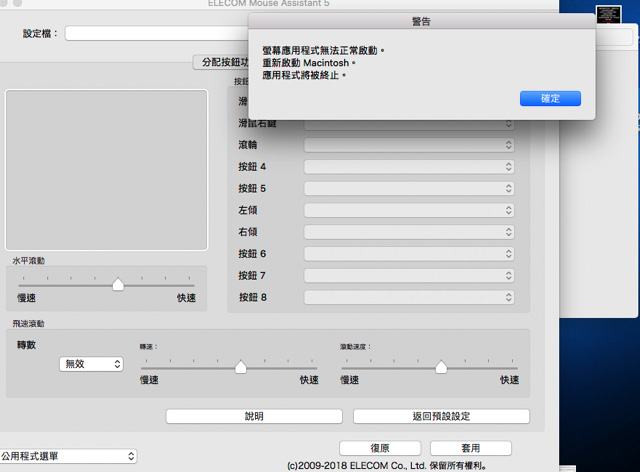Click the 滾輪 label
Image resolution: width=640 pixels, height=472 pixels.
pos(248,145)
